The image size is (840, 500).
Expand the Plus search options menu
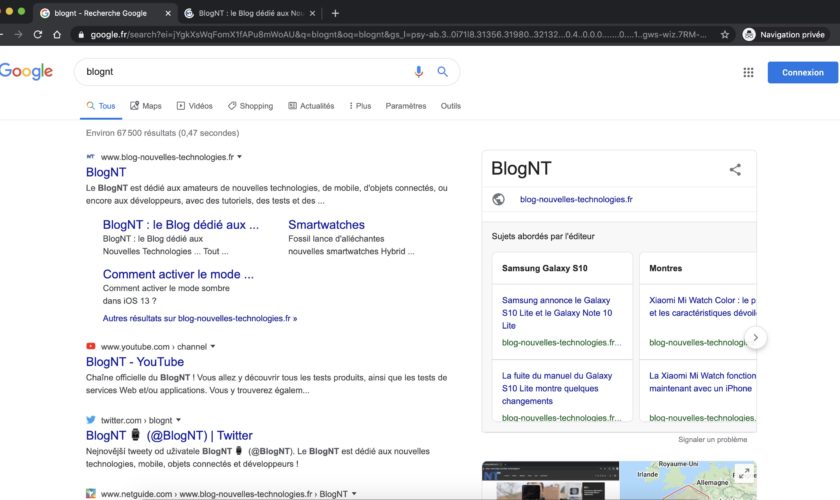pos(358,106)
